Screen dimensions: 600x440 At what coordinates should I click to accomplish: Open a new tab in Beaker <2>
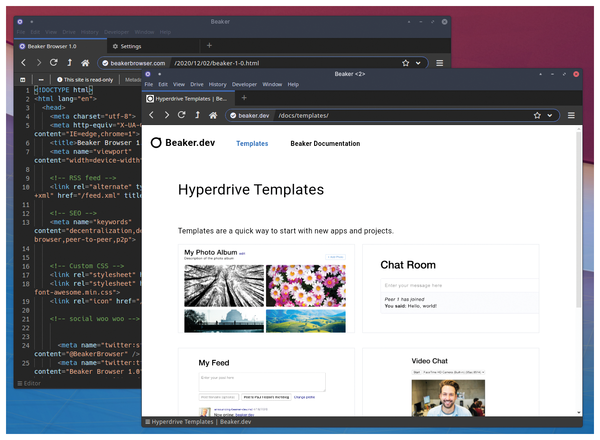244,98
